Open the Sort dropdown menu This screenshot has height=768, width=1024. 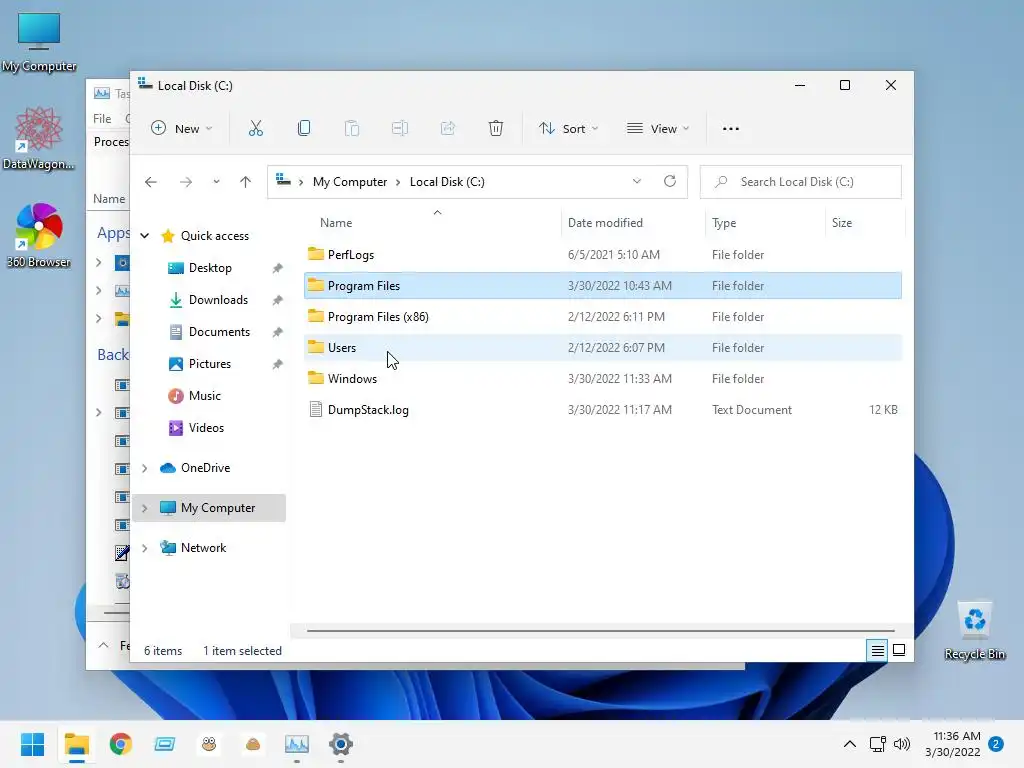tap(568, 129)
